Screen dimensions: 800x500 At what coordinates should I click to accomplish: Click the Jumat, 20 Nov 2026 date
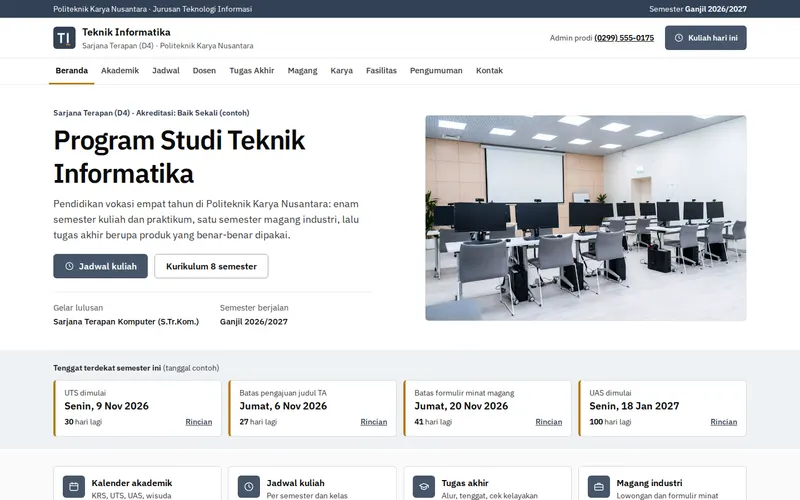pos(461,406)
